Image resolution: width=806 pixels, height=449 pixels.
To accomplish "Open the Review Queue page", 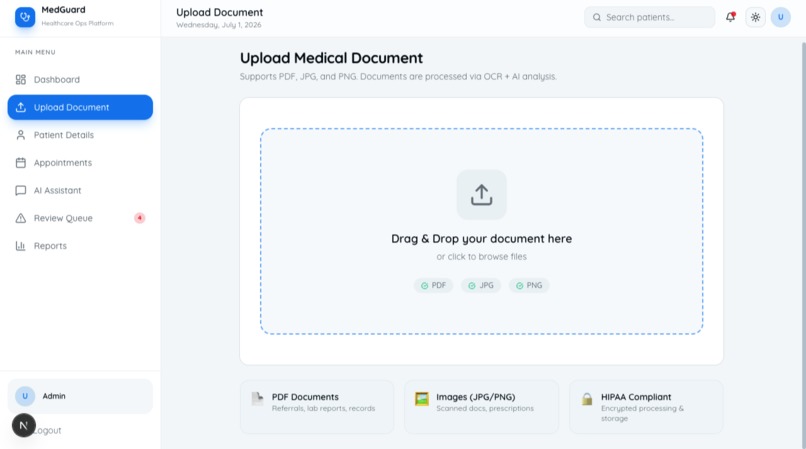I will coord(80,219).
